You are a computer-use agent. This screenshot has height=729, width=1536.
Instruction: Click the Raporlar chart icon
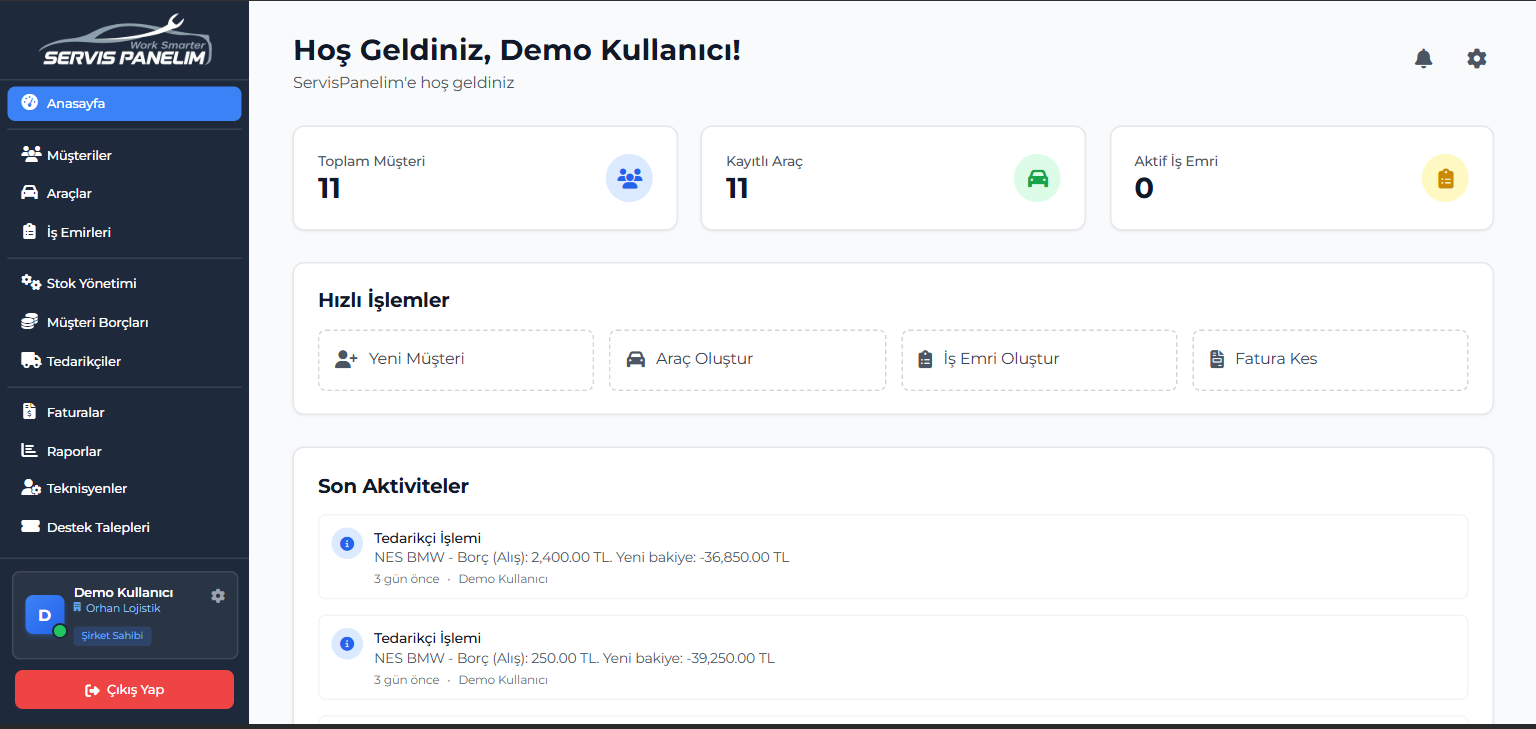(x=30, y=451)
